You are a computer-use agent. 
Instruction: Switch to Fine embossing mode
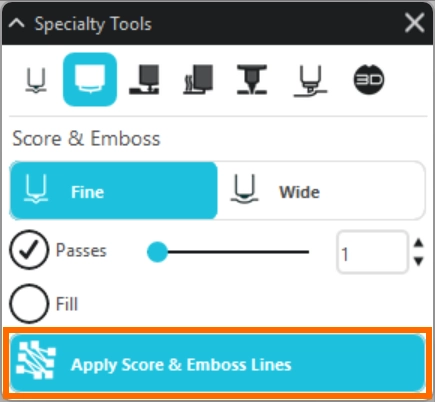pyautogui.click(x=114, y=191)
